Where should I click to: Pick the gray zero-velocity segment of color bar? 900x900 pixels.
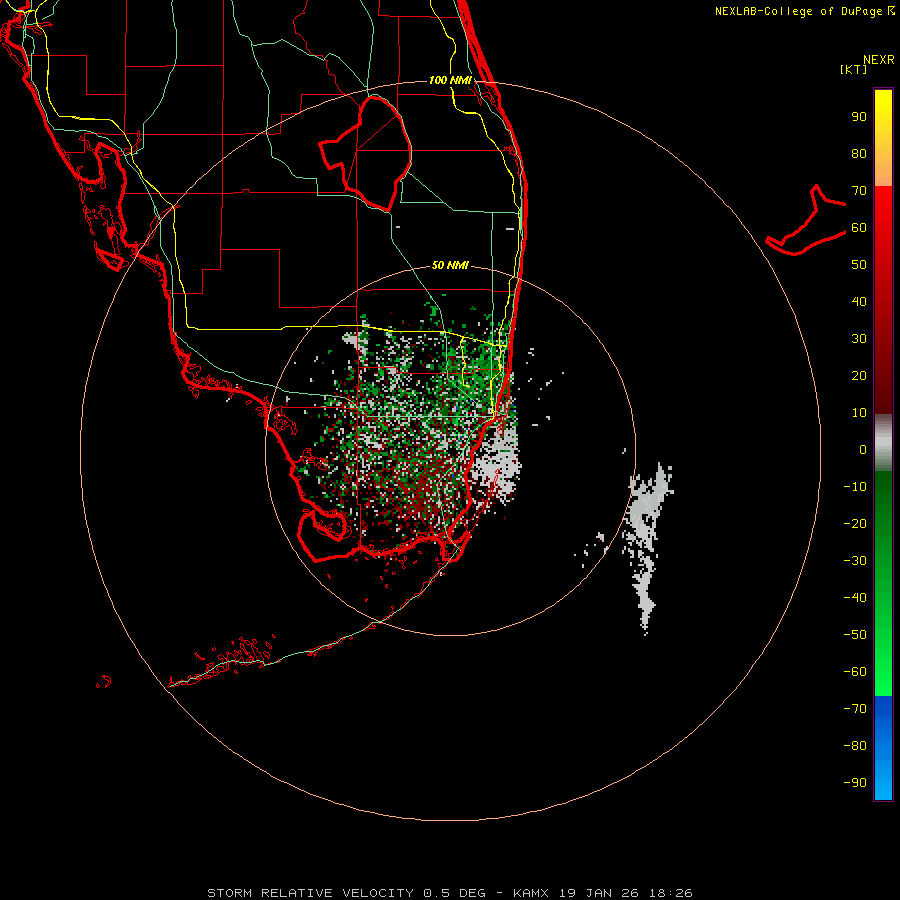coord(883,443)
